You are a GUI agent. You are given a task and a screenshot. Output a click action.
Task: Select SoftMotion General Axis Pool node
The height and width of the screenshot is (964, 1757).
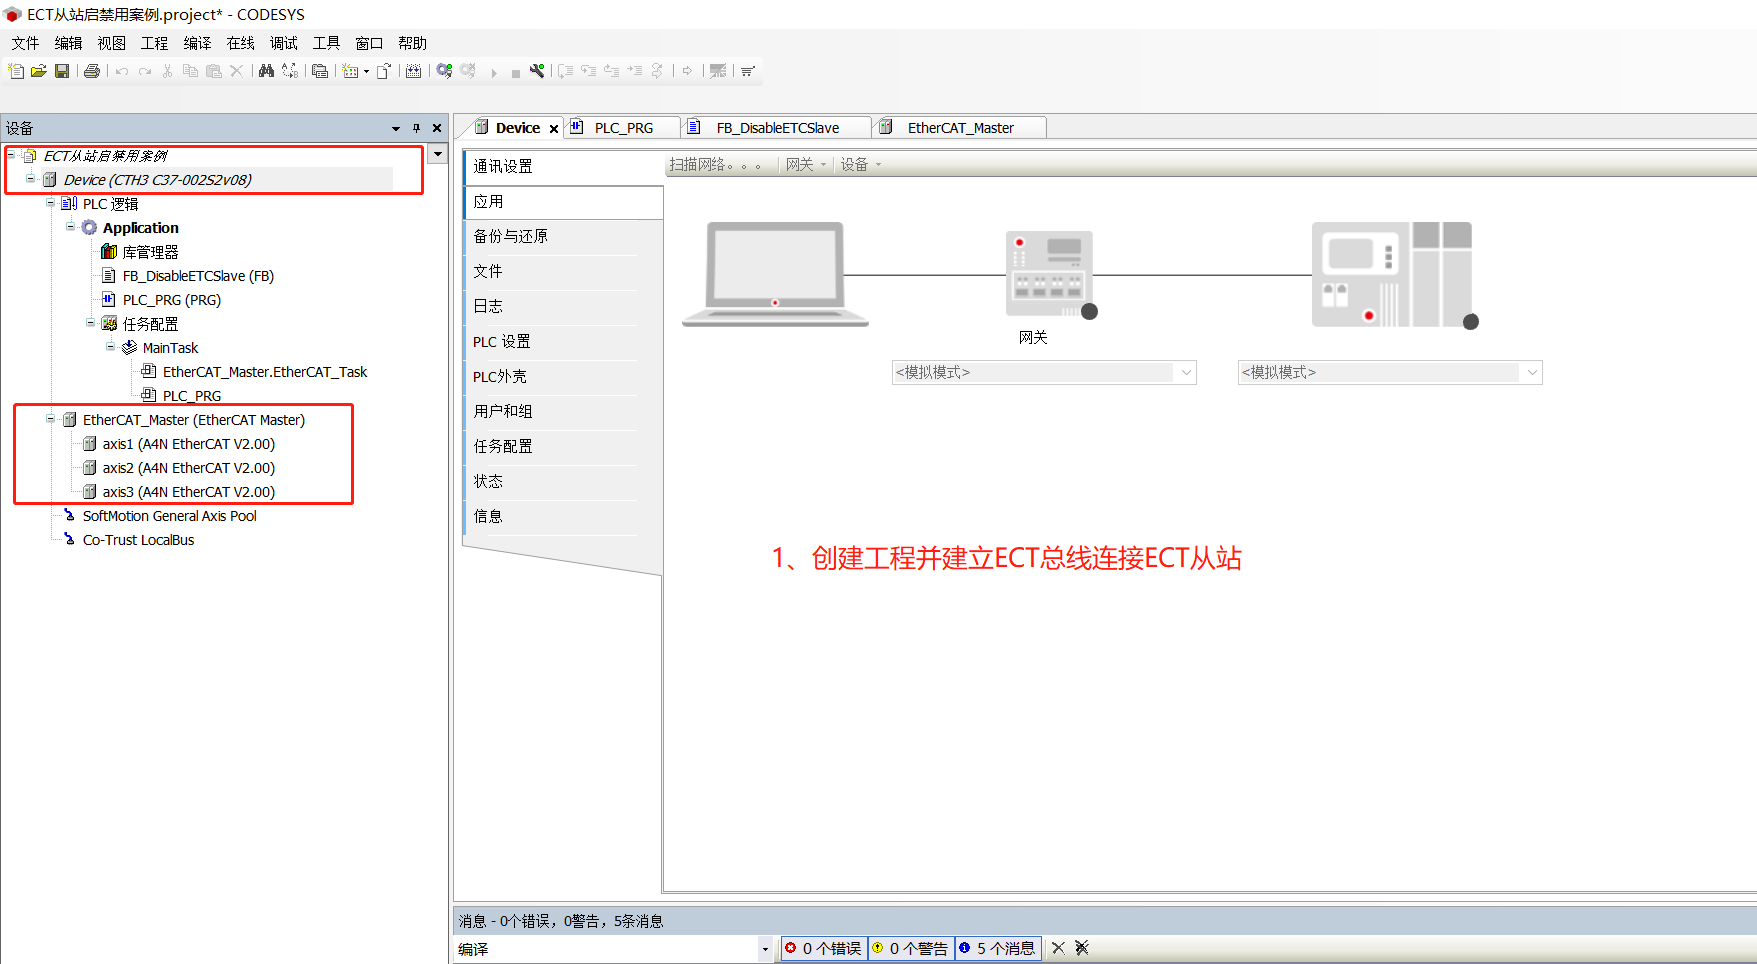[x=169, y=515]
